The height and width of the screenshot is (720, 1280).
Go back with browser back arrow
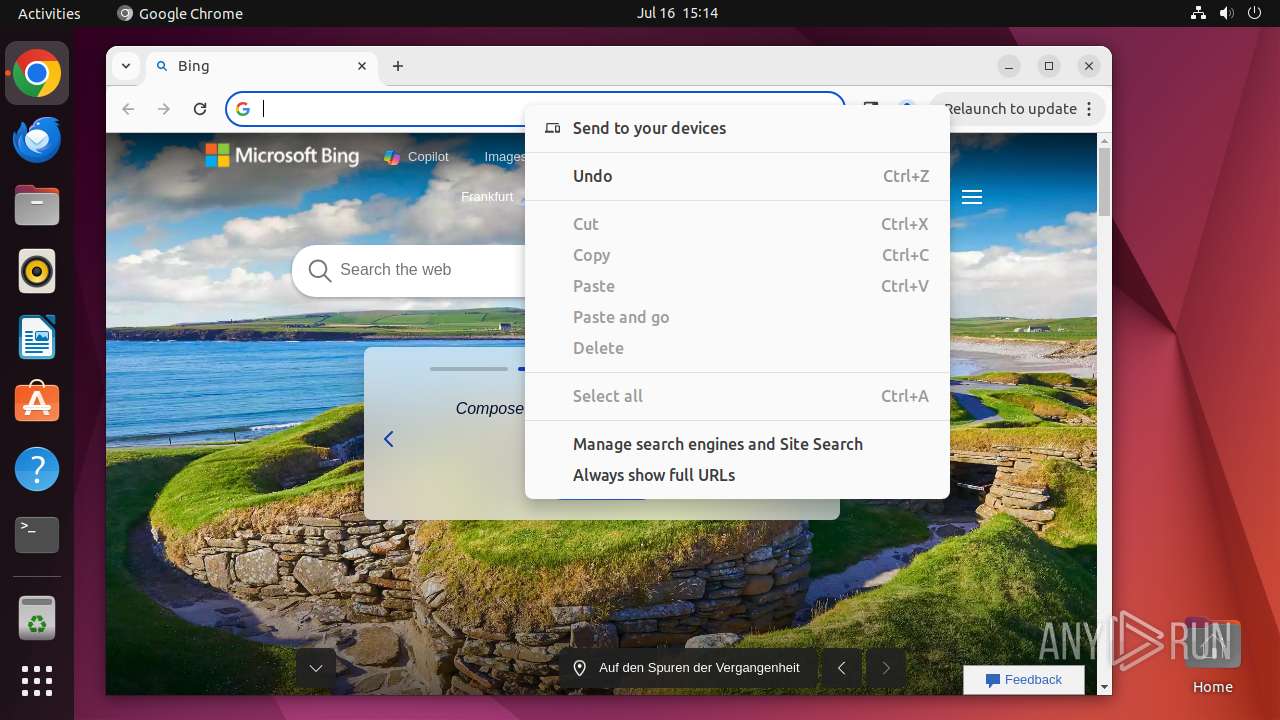[128, 109]
